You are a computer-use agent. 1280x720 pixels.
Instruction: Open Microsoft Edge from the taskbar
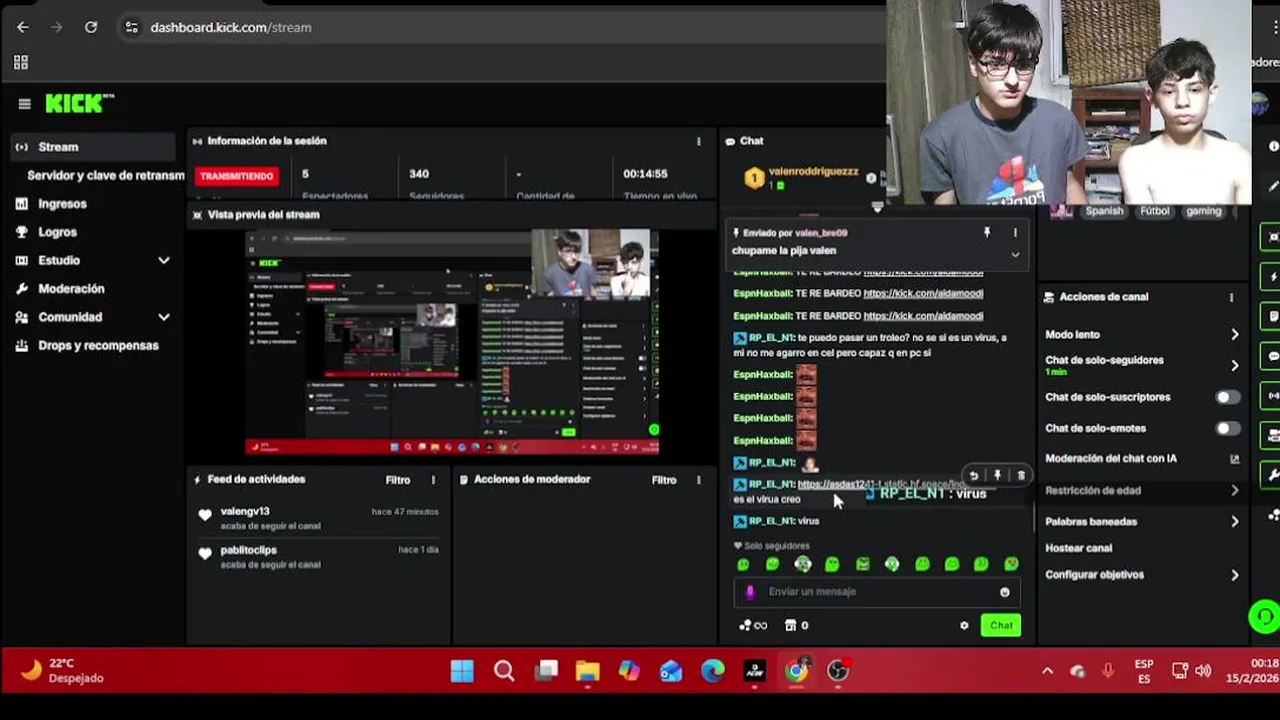click(x=712, y=671)
